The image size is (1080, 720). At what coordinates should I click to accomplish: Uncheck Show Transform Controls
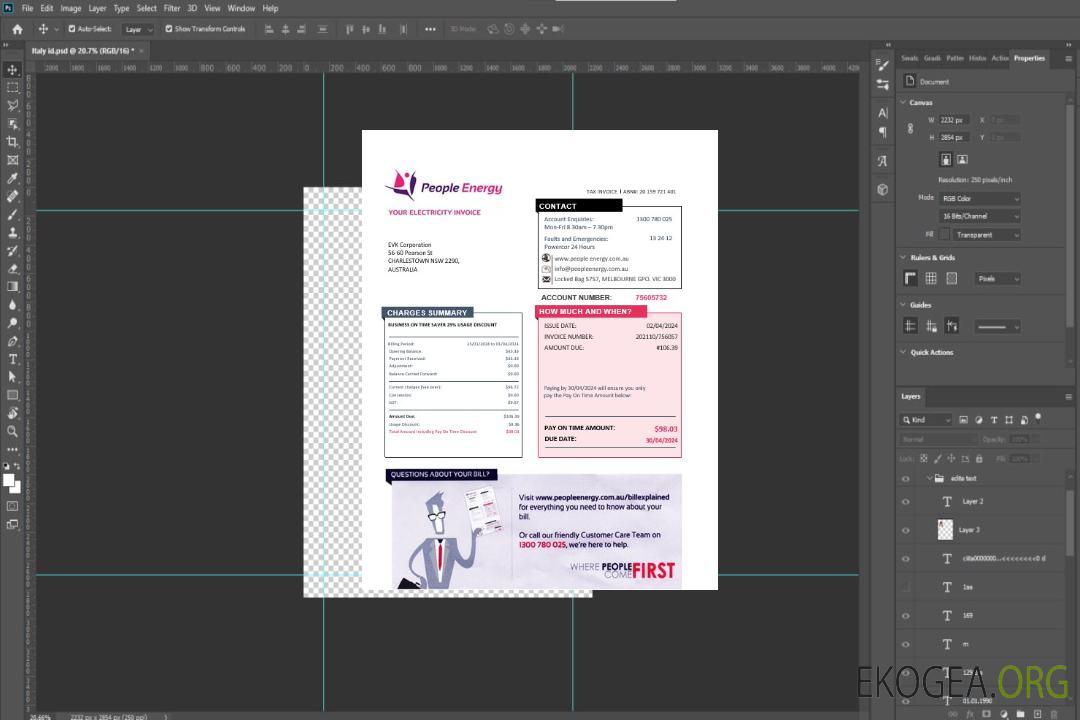point(169,29)
